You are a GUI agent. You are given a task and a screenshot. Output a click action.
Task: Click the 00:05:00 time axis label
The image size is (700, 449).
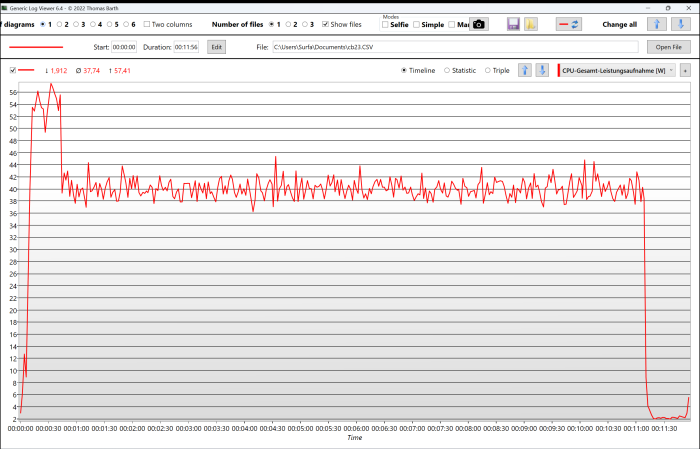[300, 428]
